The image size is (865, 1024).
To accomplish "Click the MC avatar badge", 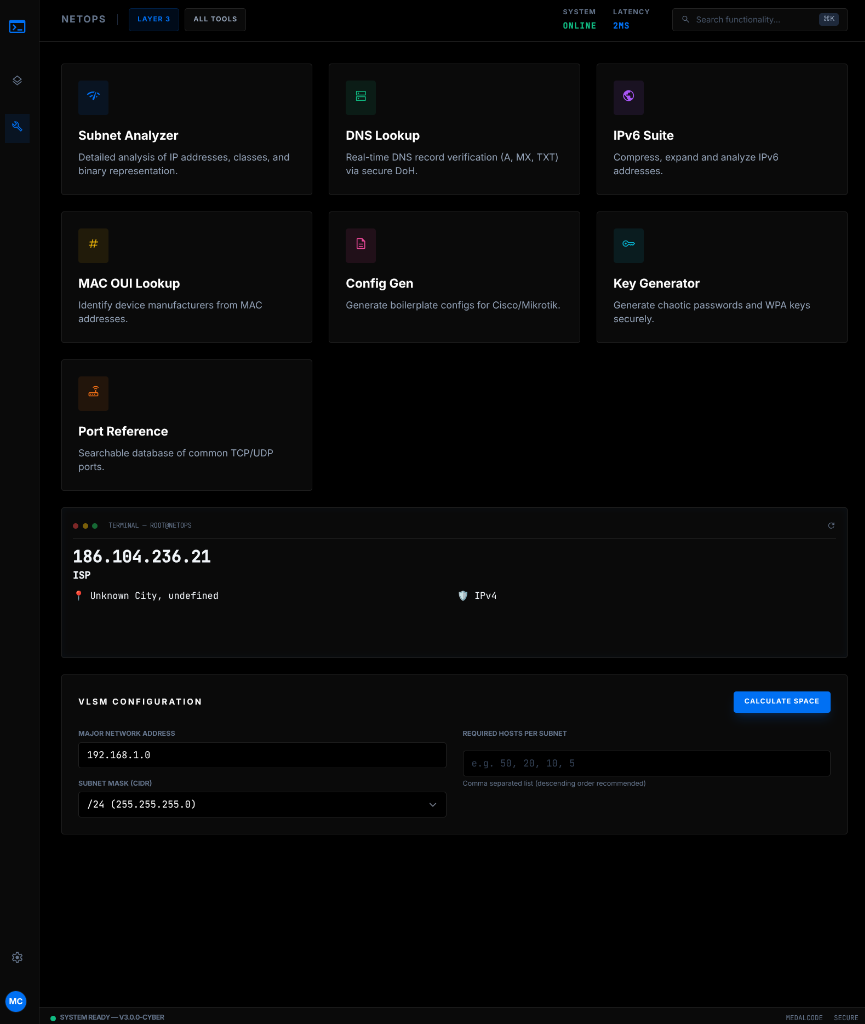I will click(16, 1001).
